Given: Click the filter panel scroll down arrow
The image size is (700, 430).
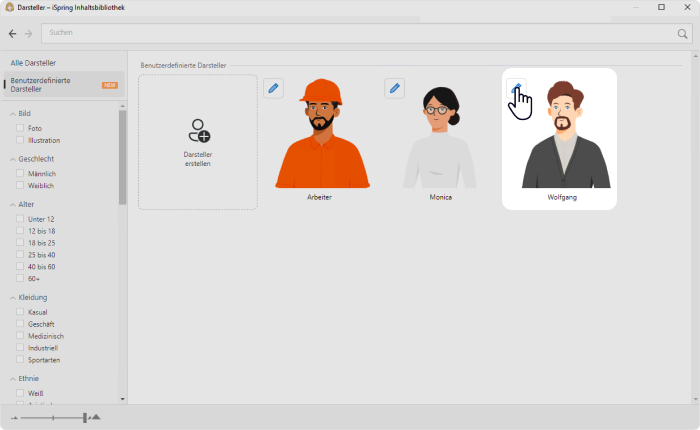Looking at the screenshot, I should coord(122,399).
